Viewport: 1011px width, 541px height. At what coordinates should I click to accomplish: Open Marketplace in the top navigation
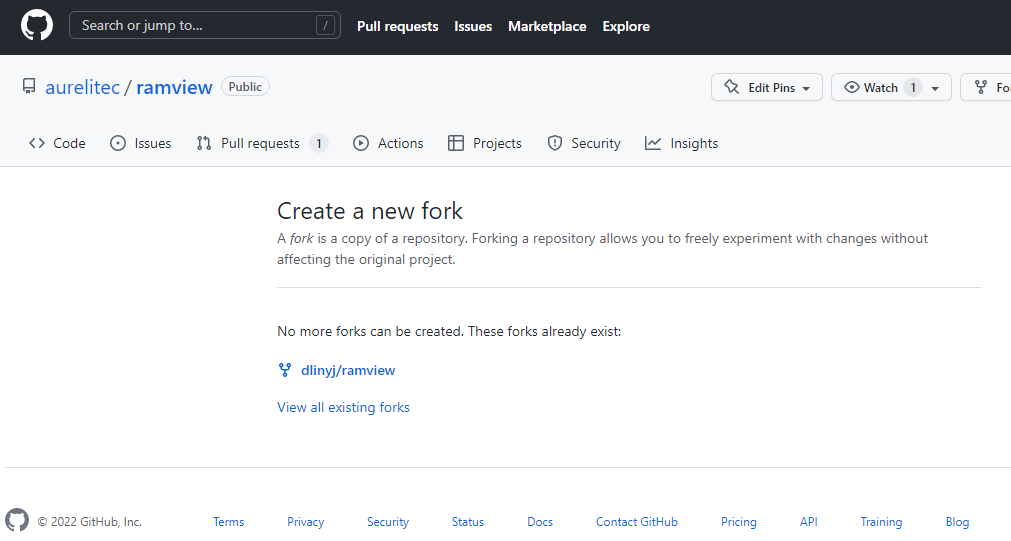[547, 26]
